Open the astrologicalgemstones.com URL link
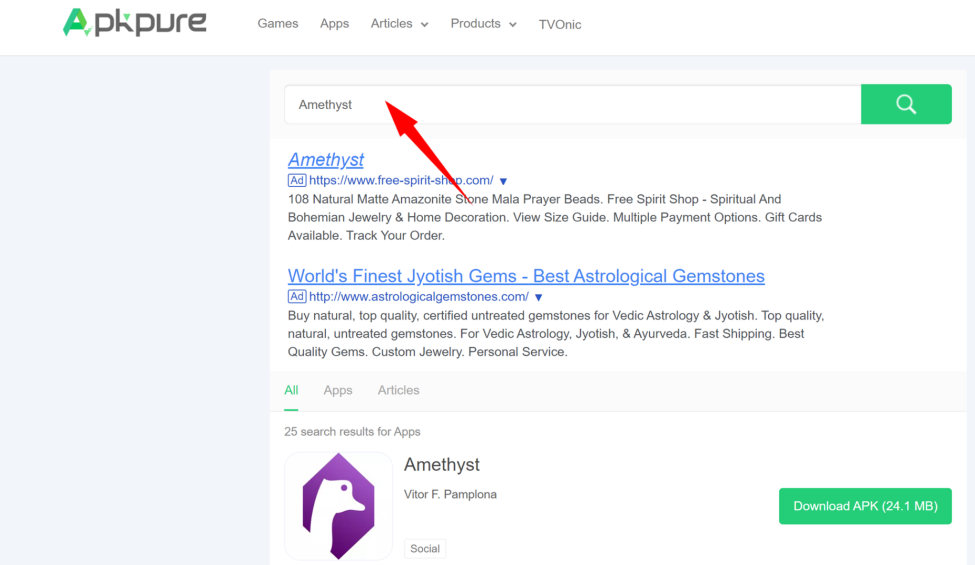The height and width of the screenshot is (565, 975). 419,296
